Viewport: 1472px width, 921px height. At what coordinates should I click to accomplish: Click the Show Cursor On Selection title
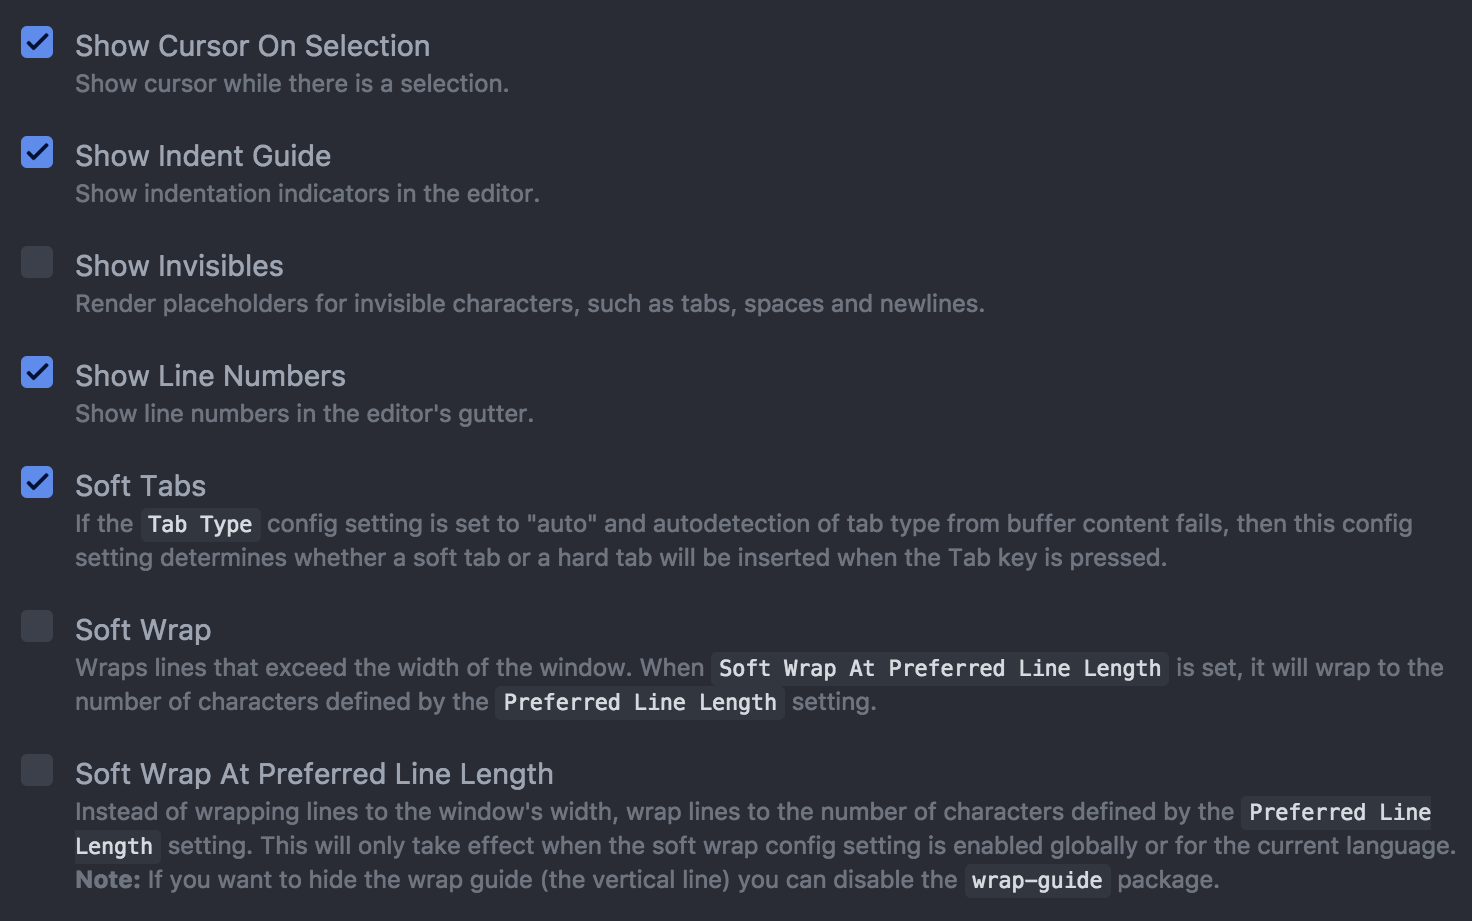(252, 46)
